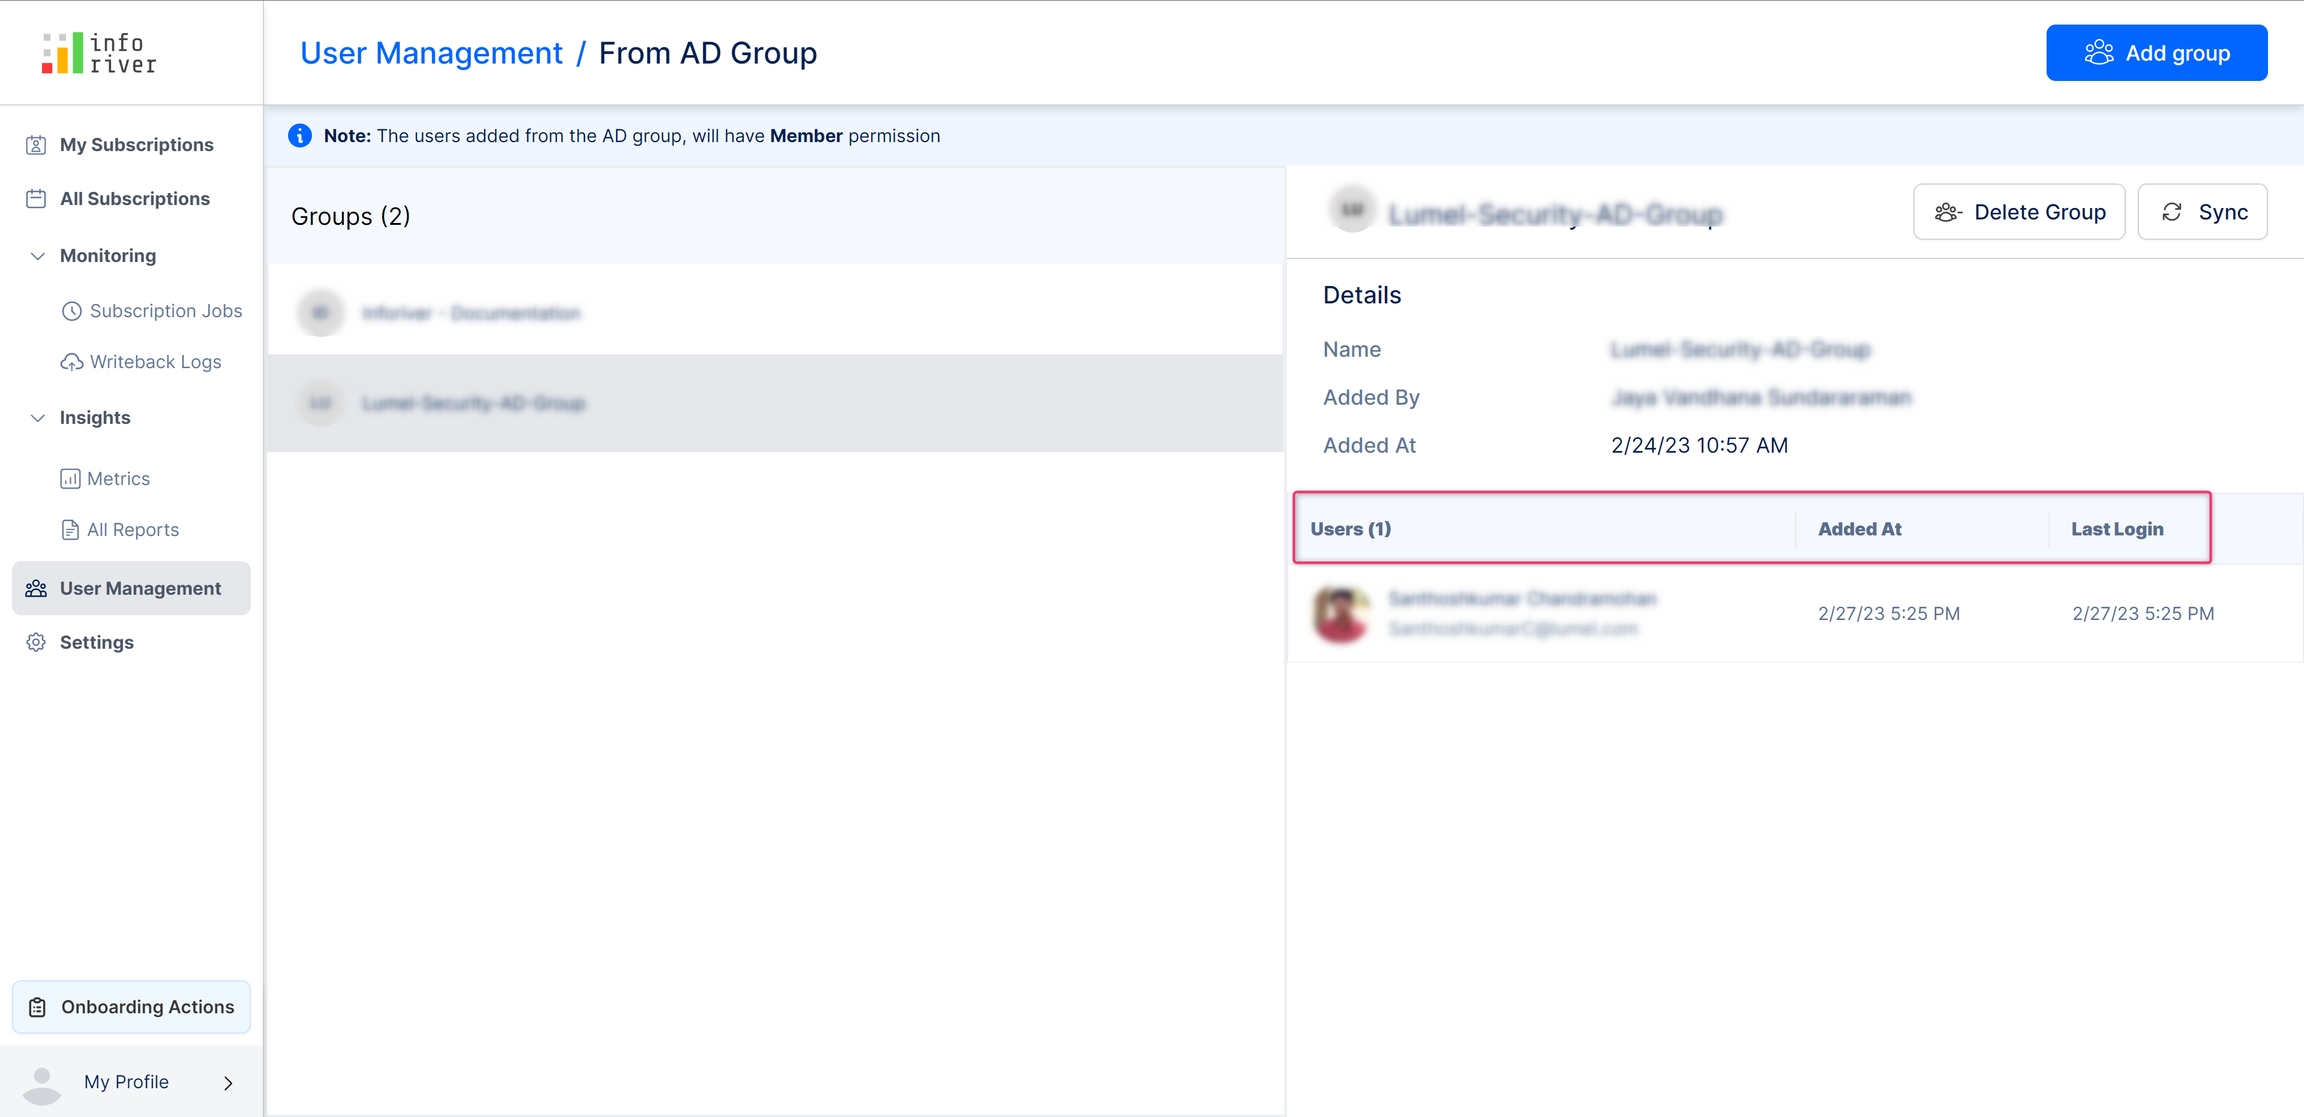This screenshot has height=1117, width=2304.
Task: Click the Add group button
Action: tap(2156, 53)
